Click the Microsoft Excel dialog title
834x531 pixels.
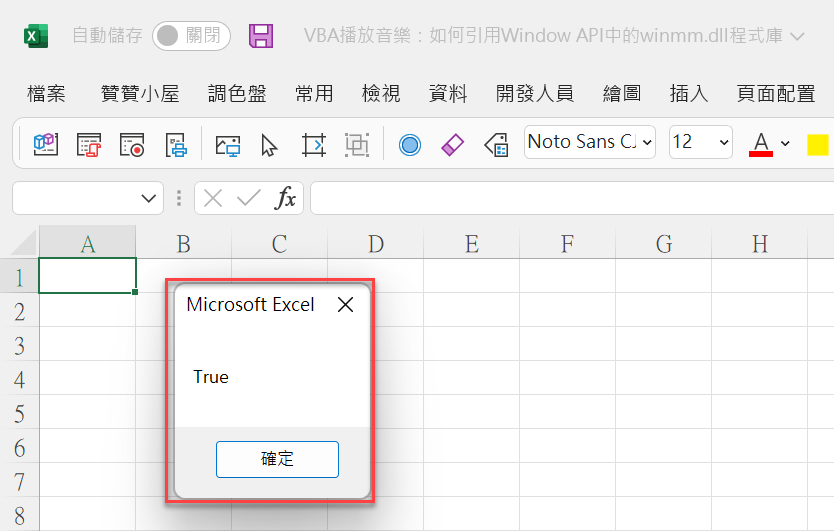[x=251, y=304]
